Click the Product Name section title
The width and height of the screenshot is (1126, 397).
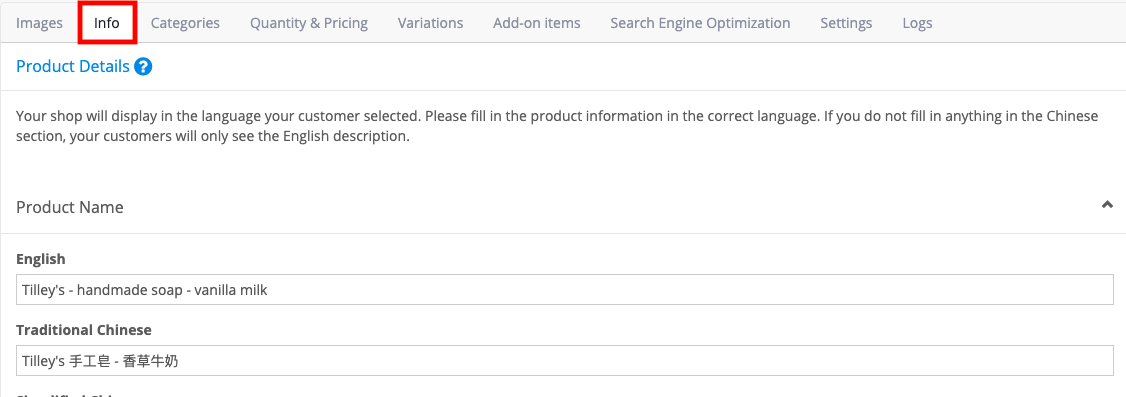70,207
